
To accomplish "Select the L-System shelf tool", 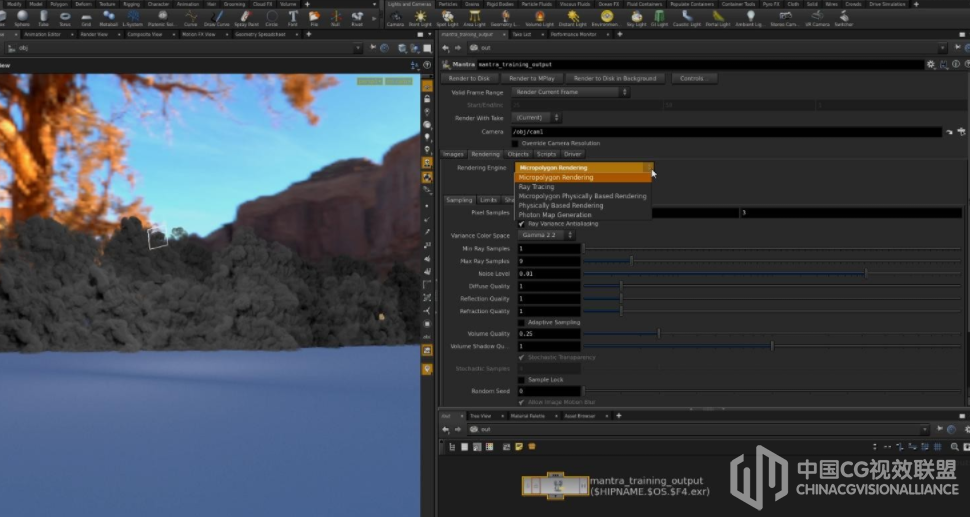I will pyautogui.click(x=132, y=18).
